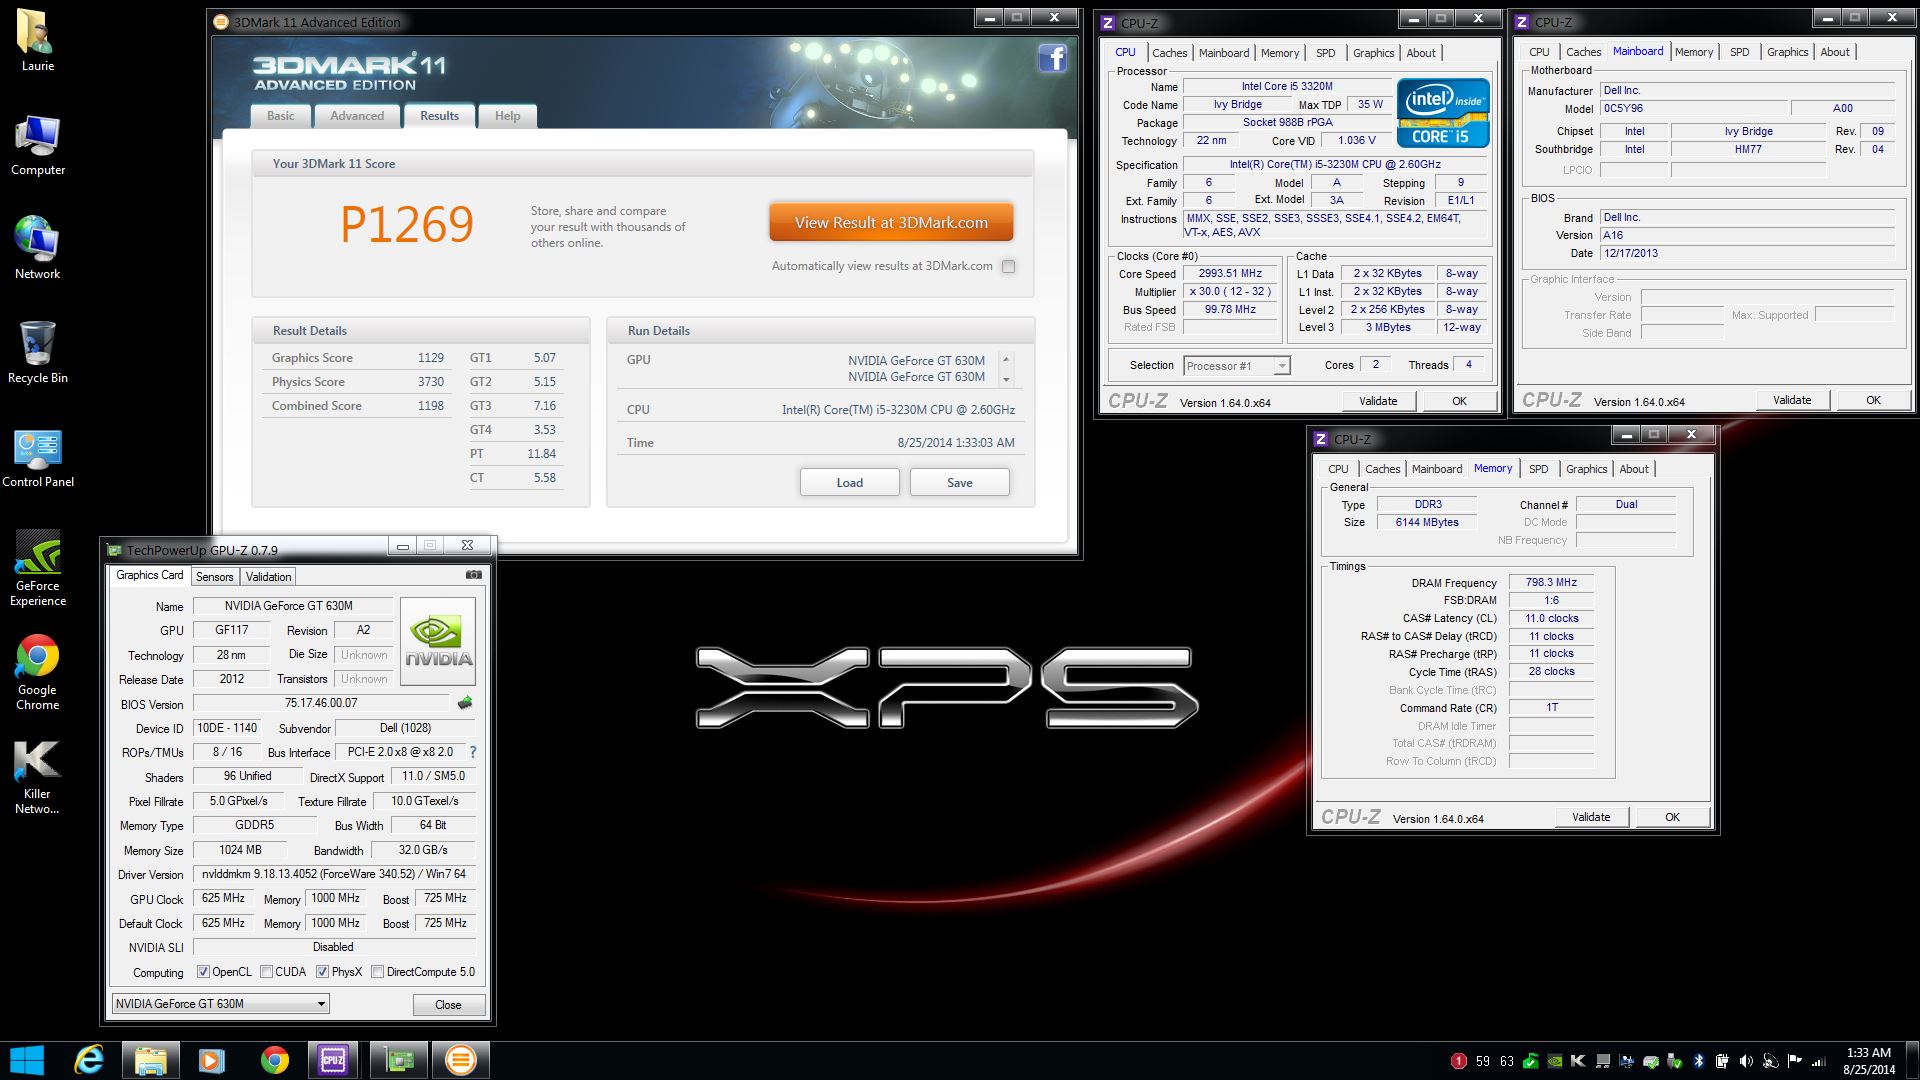Click the GPU-Z screenshot camera icon
Image resolution: width=1920 pixels, height=1080 pixels.
(x=474, y=575)
